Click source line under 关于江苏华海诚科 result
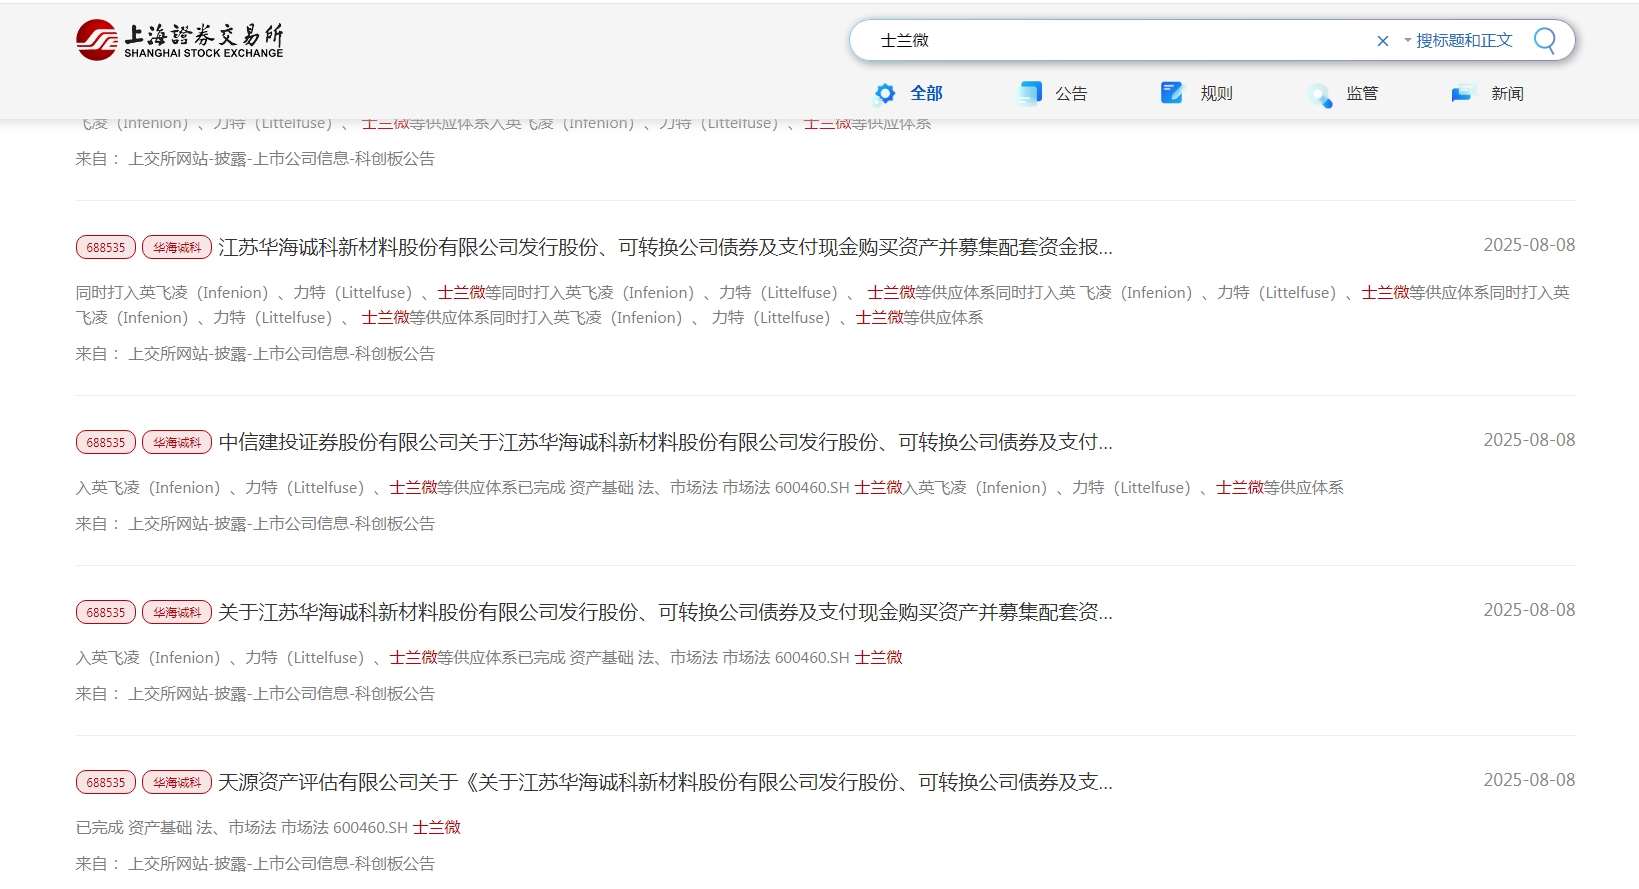This screenshot has width=1639, height=889. [255, 693]
